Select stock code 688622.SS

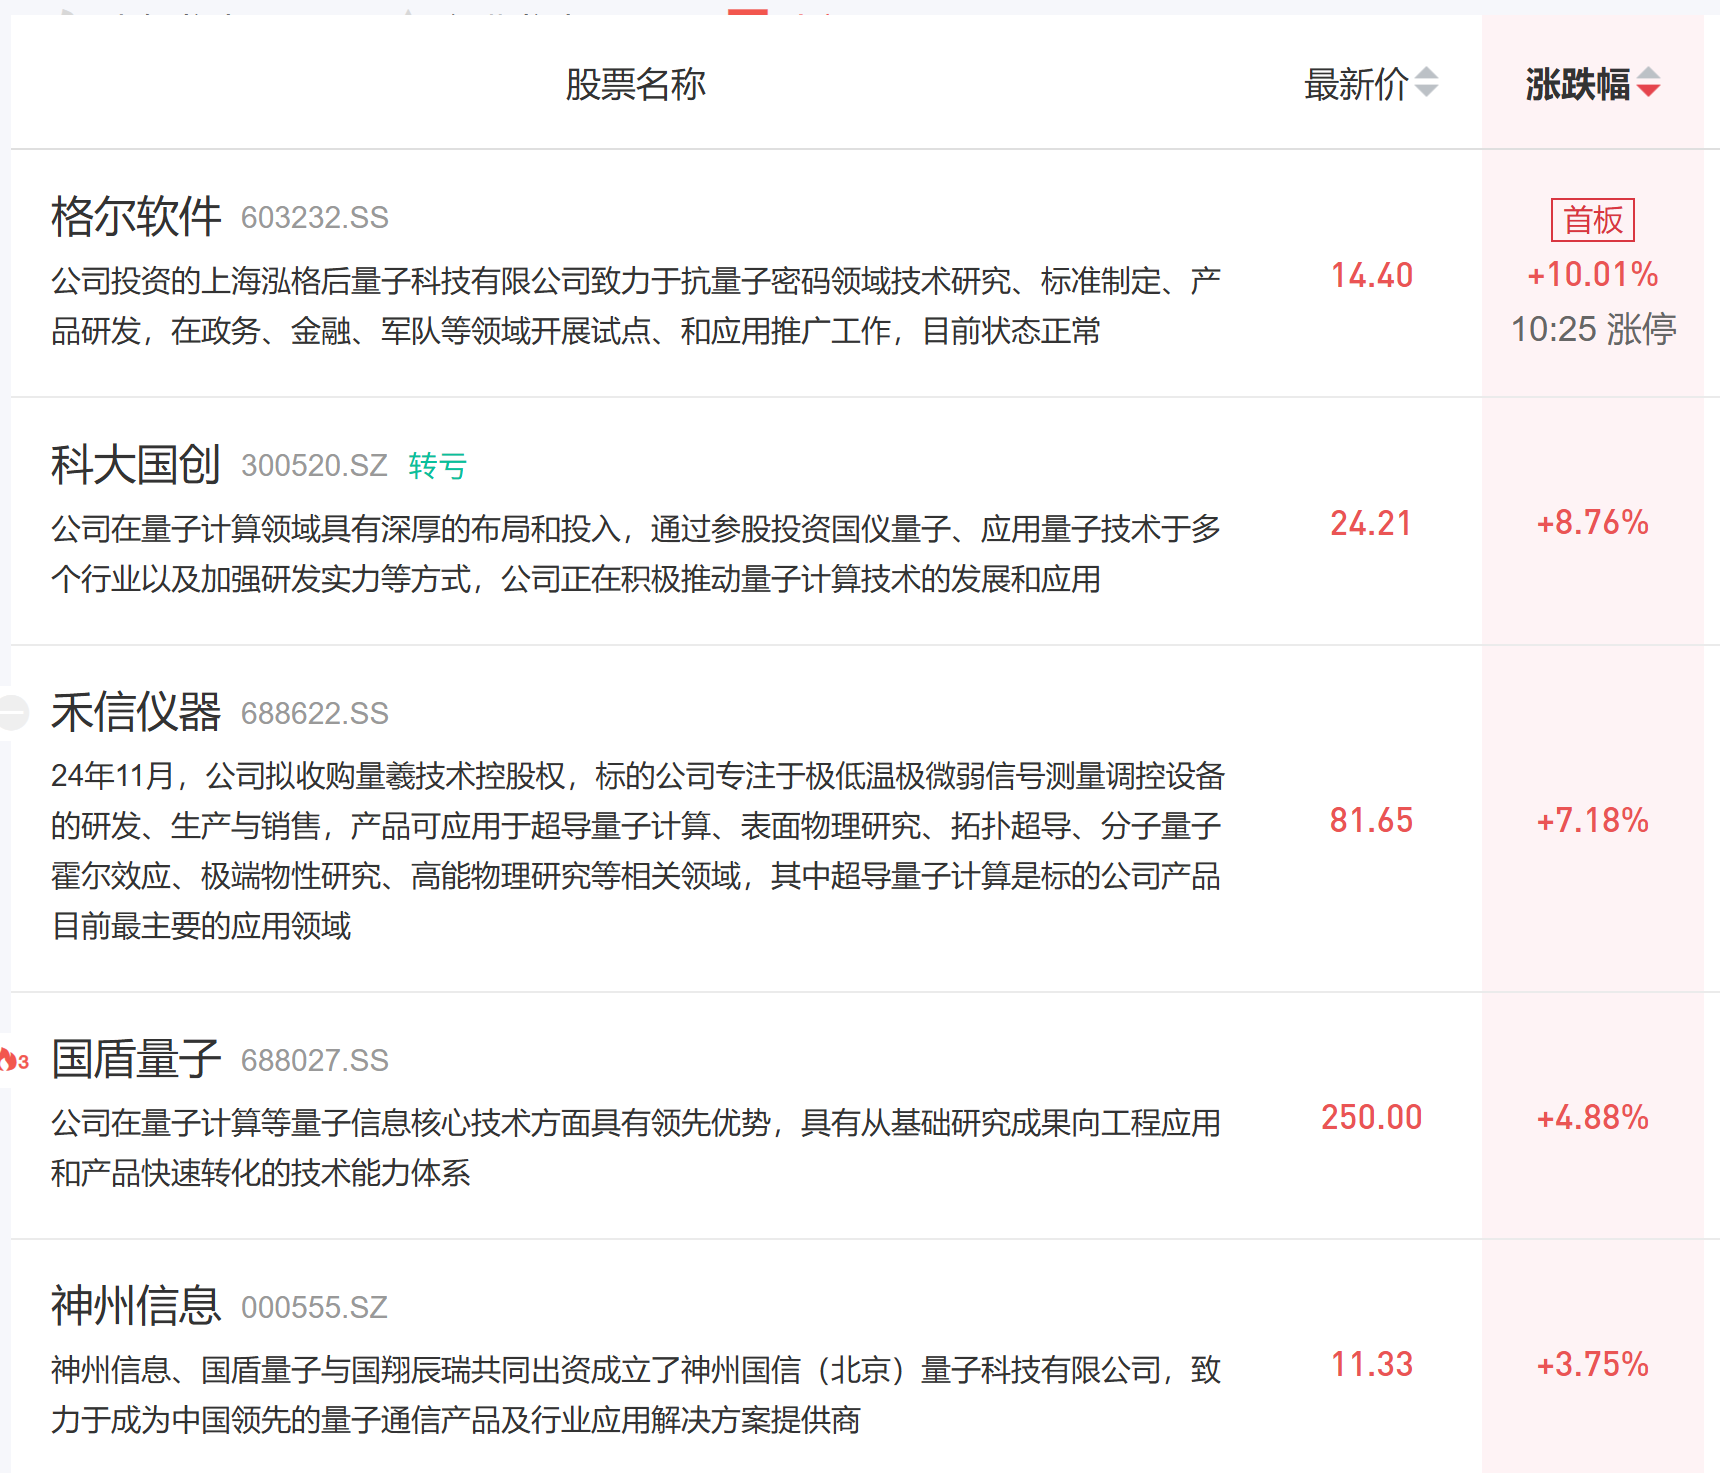[315, 714]
